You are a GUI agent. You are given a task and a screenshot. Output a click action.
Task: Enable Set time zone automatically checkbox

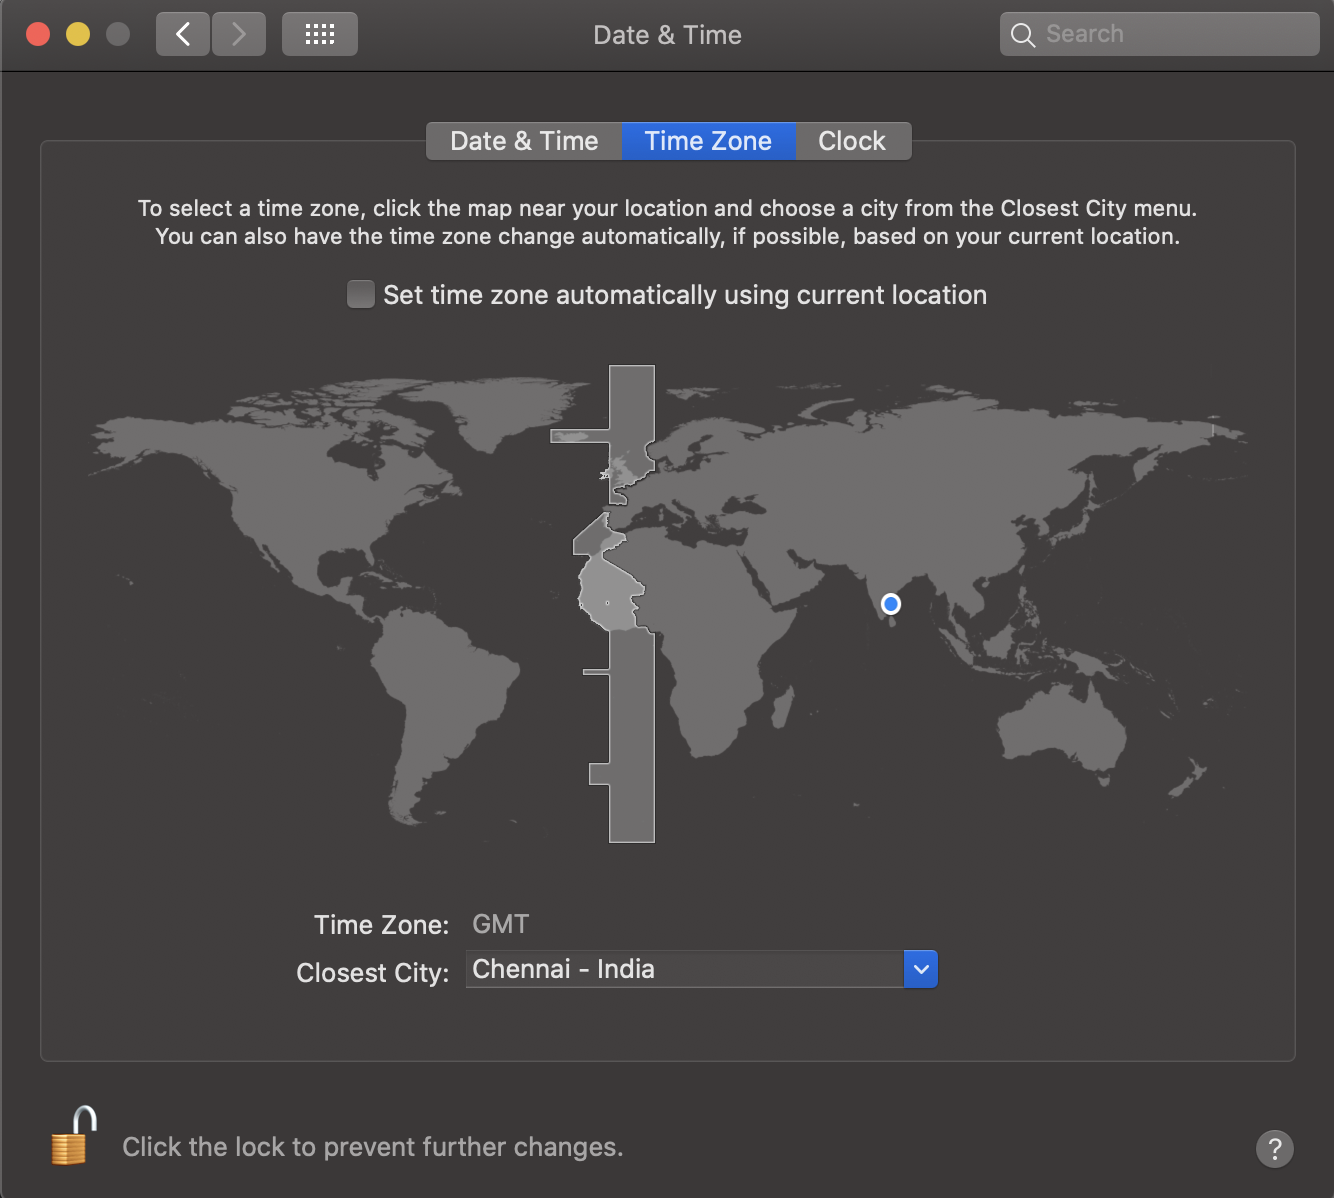pyautogui.click(x=360, y=294)
